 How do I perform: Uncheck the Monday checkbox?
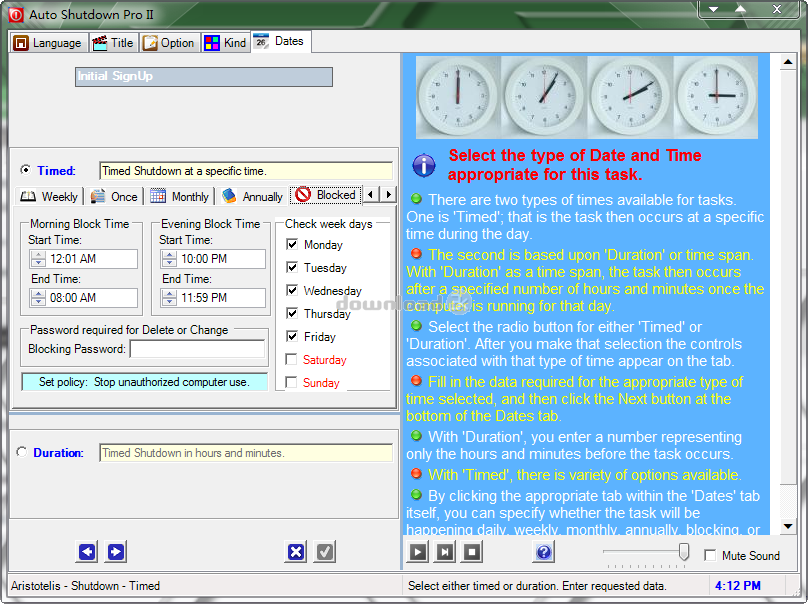pyautogui.click(x=292, y=244)
